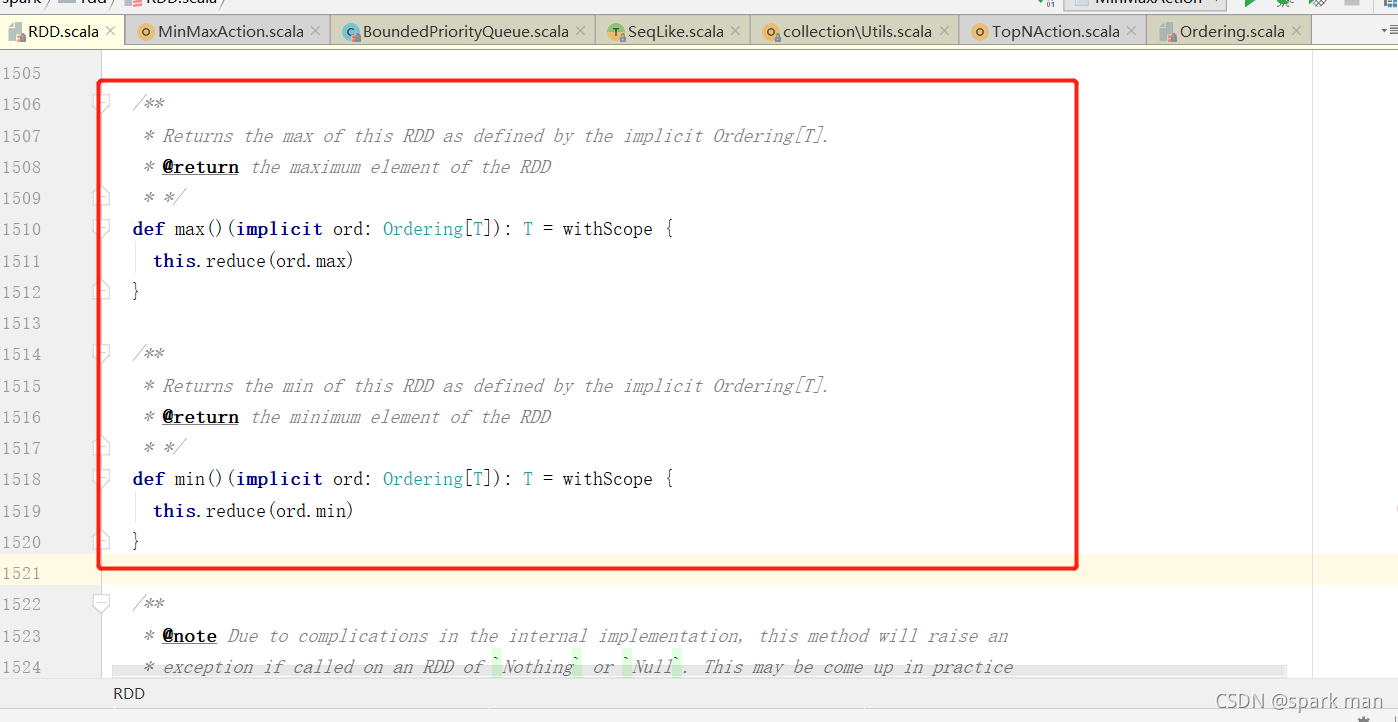Click the highlighted `Nothing` on line 1524
The height and width of the screenshot is (722, 1398).
tap(537, 667)
